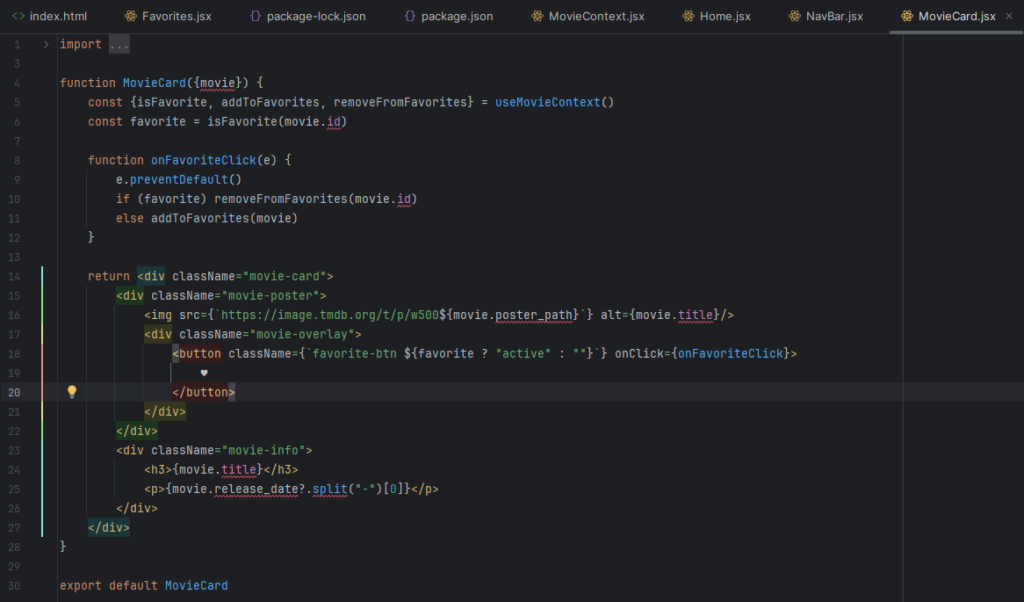Click the React icon on Home.jsx tab
This screenshot has height=602, width=1024.
pos(688,17)
